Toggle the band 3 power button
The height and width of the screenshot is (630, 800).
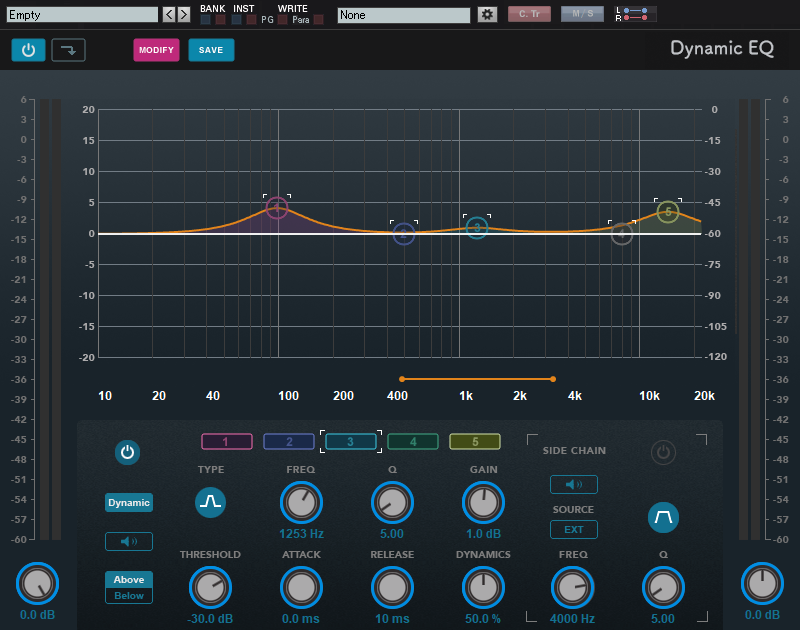tap(127, 453)
